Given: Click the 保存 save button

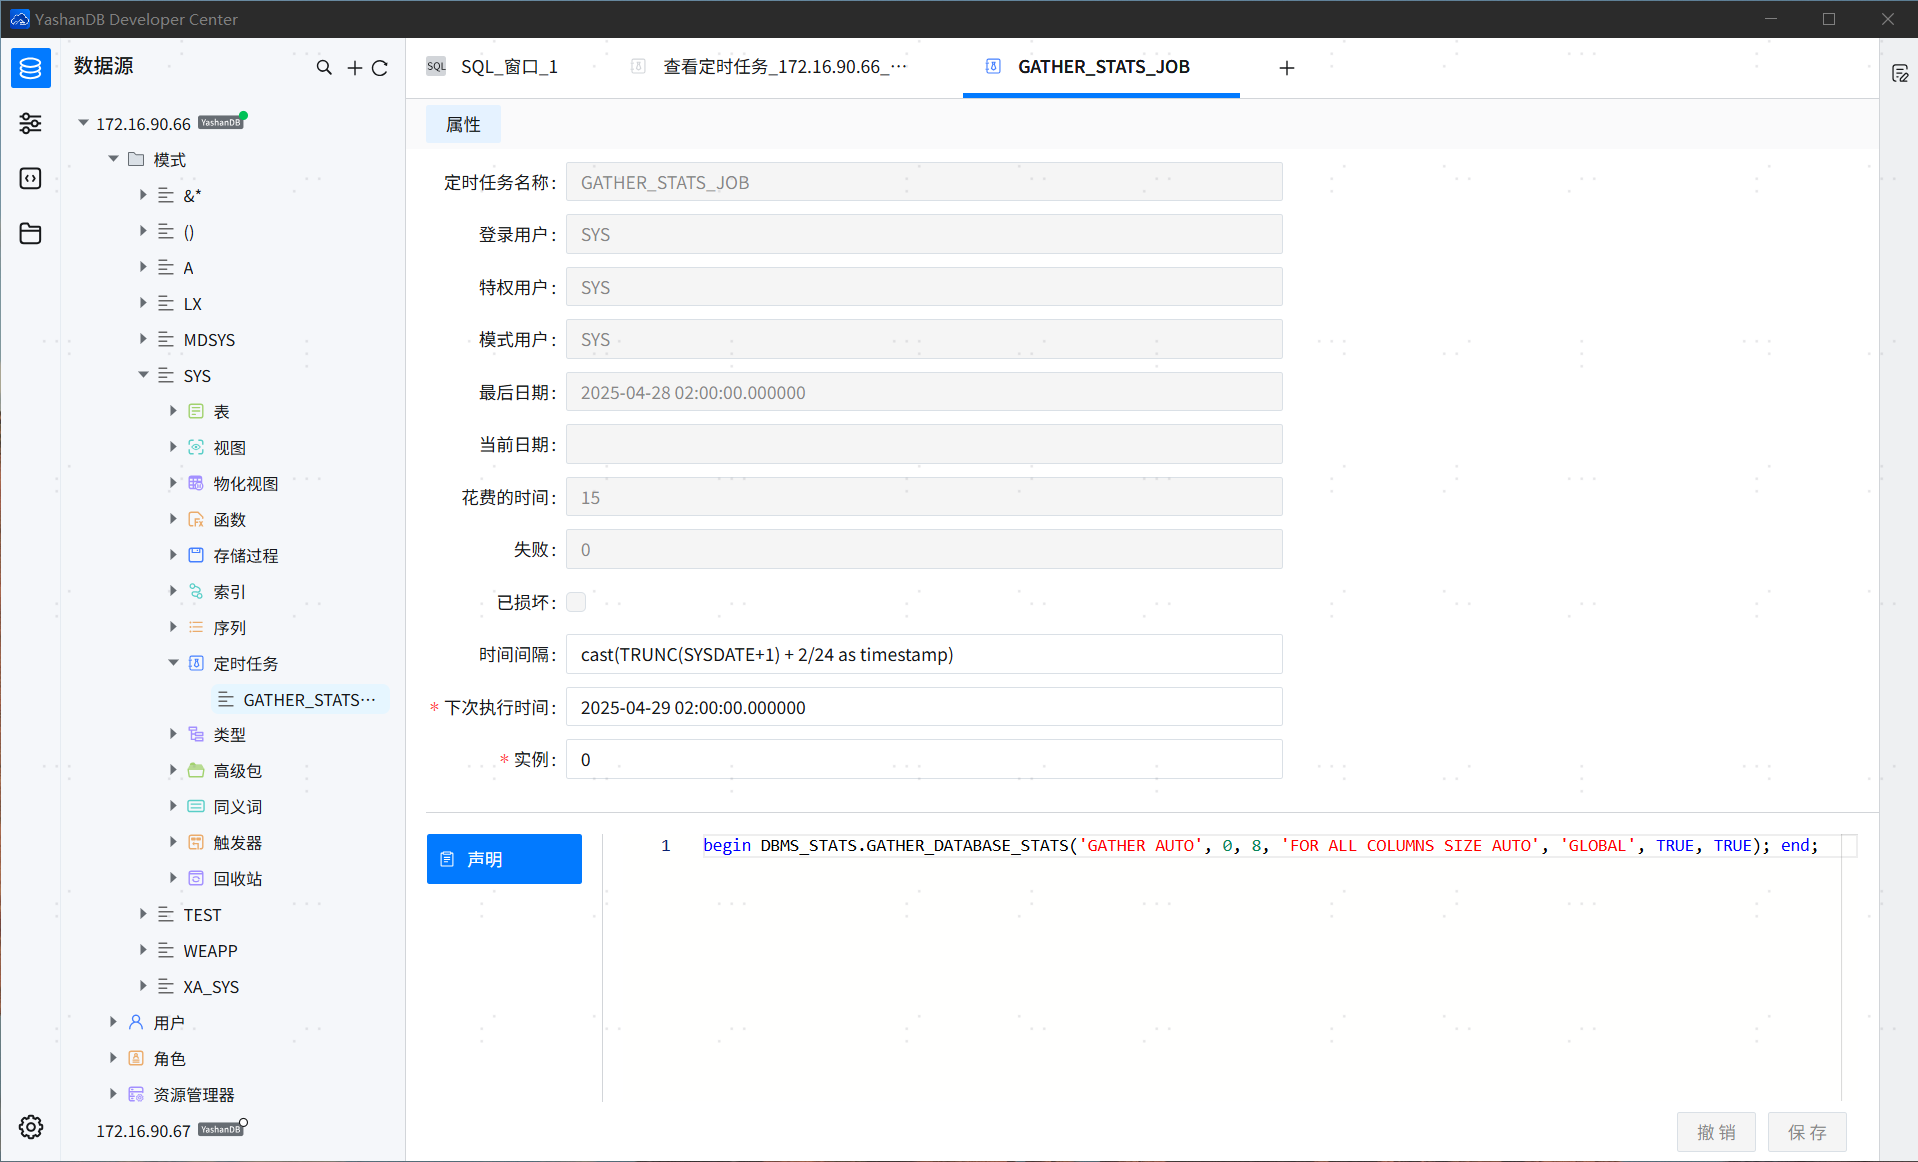Looking at the screenshot, I should tap(1807, 1132).
